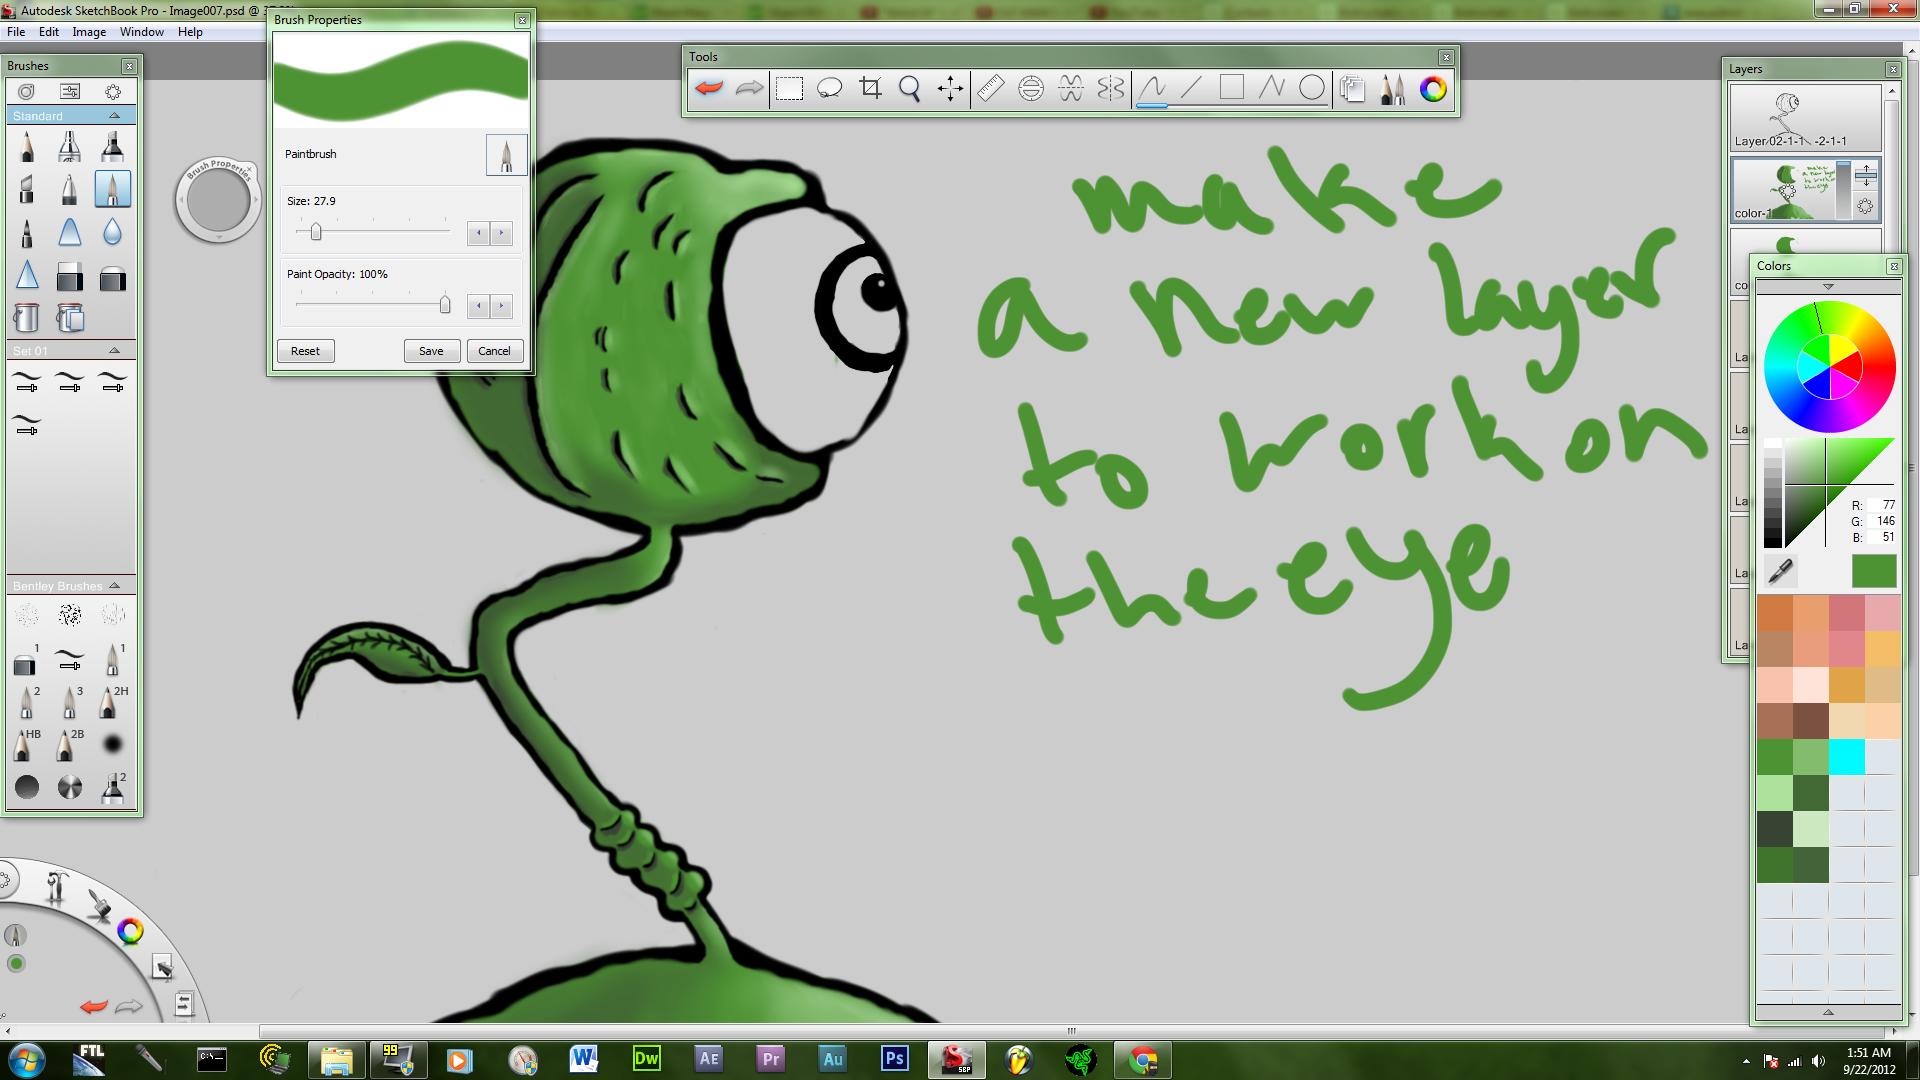The image size is (1920, 1080).
Task: Select the Pencil brush in Standard set
Action: [x=27, y=147]
